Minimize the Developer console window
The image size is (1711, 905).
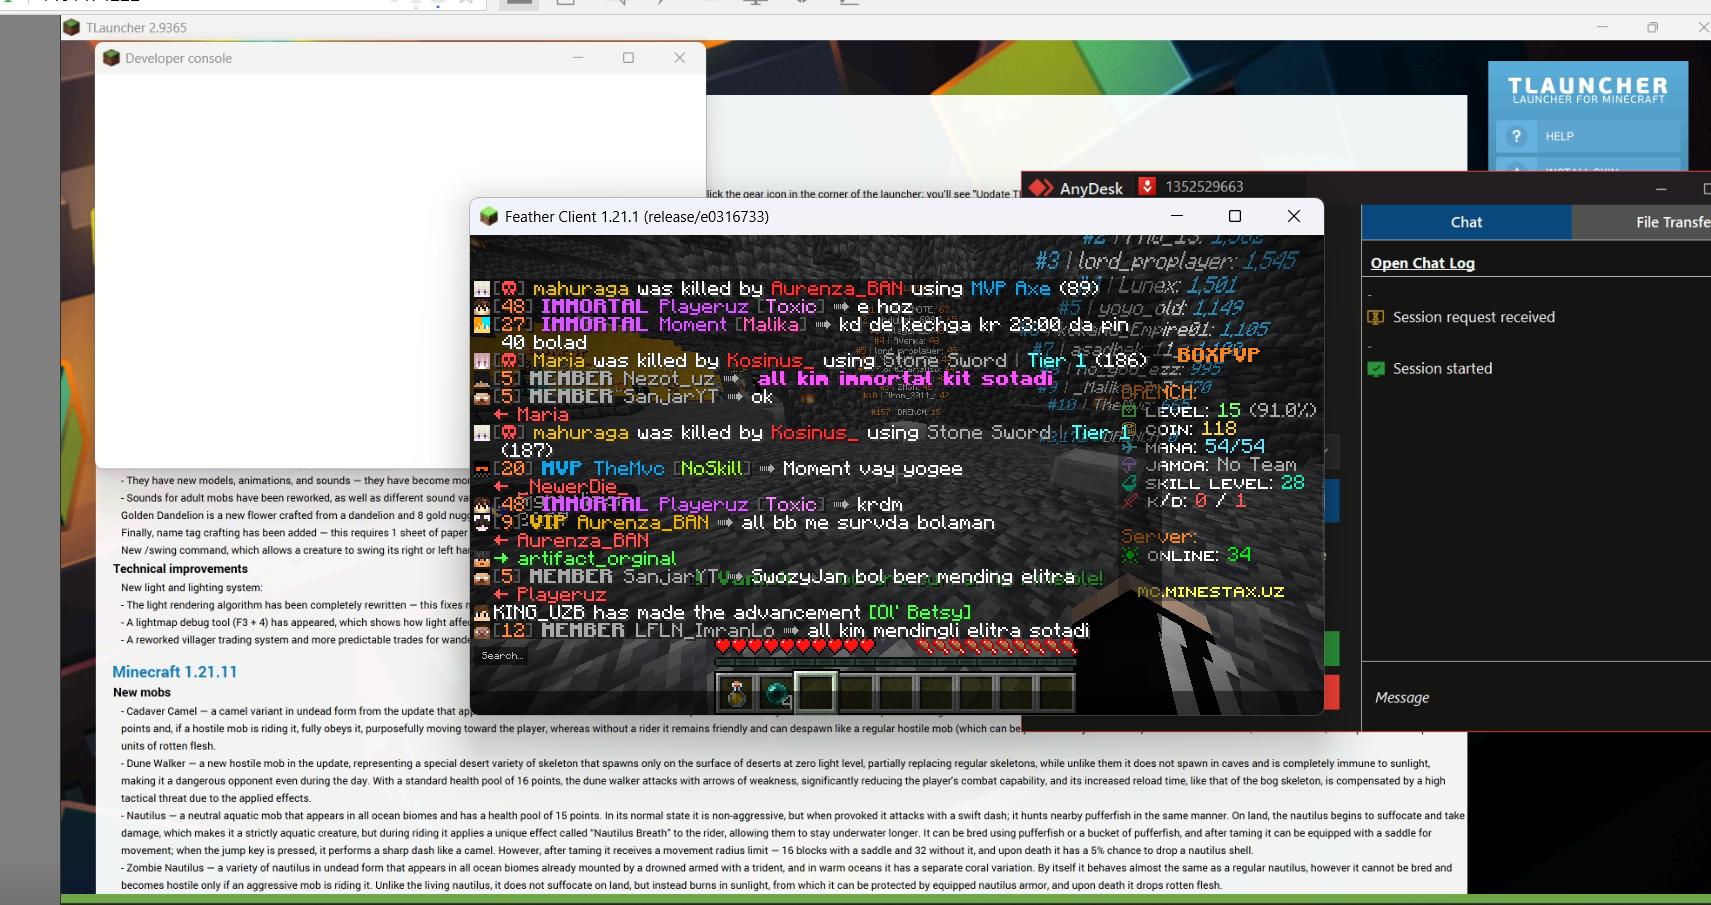click(x=578, y=58)
